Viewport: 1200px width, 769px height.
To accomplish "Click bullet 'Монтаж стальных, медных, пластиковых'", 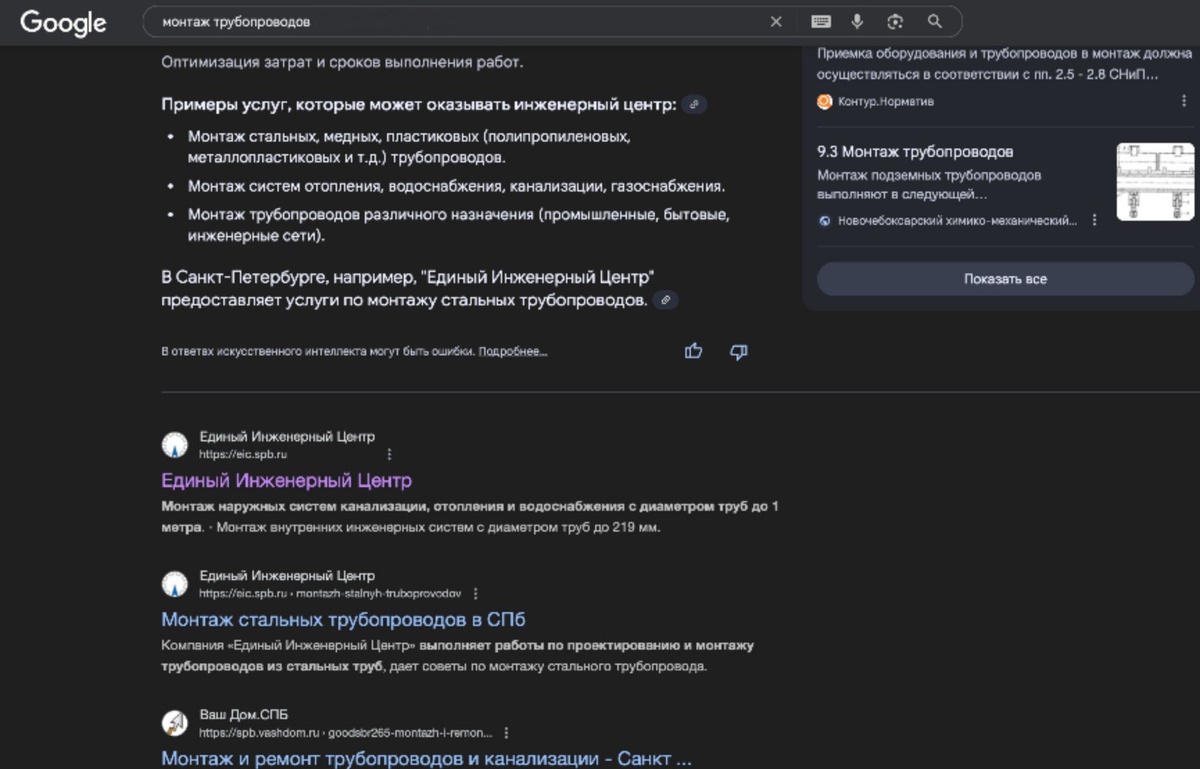I will point(409,147).
